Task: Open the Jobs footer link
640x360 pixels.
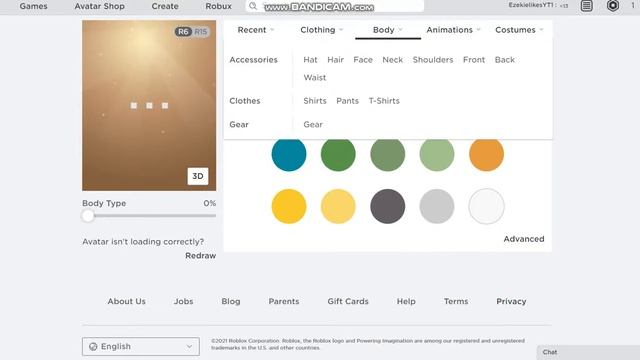Action: [183, 301]
